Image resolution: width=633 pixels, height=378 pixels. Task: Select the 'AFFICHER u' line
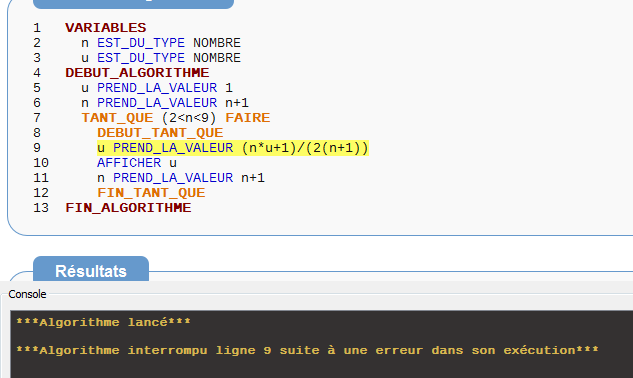[x=137, y=163]
